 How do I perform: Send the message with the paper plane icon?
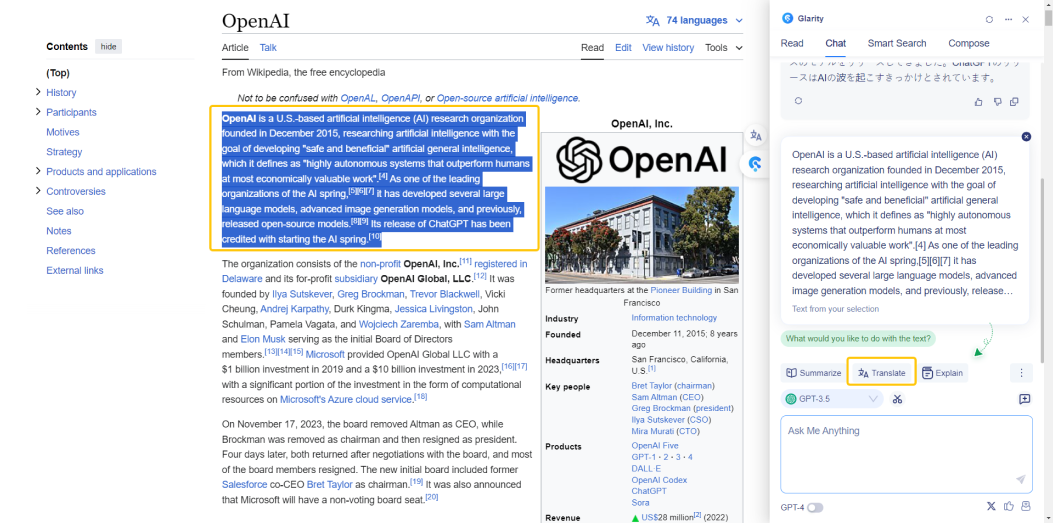click(1021, 479)
